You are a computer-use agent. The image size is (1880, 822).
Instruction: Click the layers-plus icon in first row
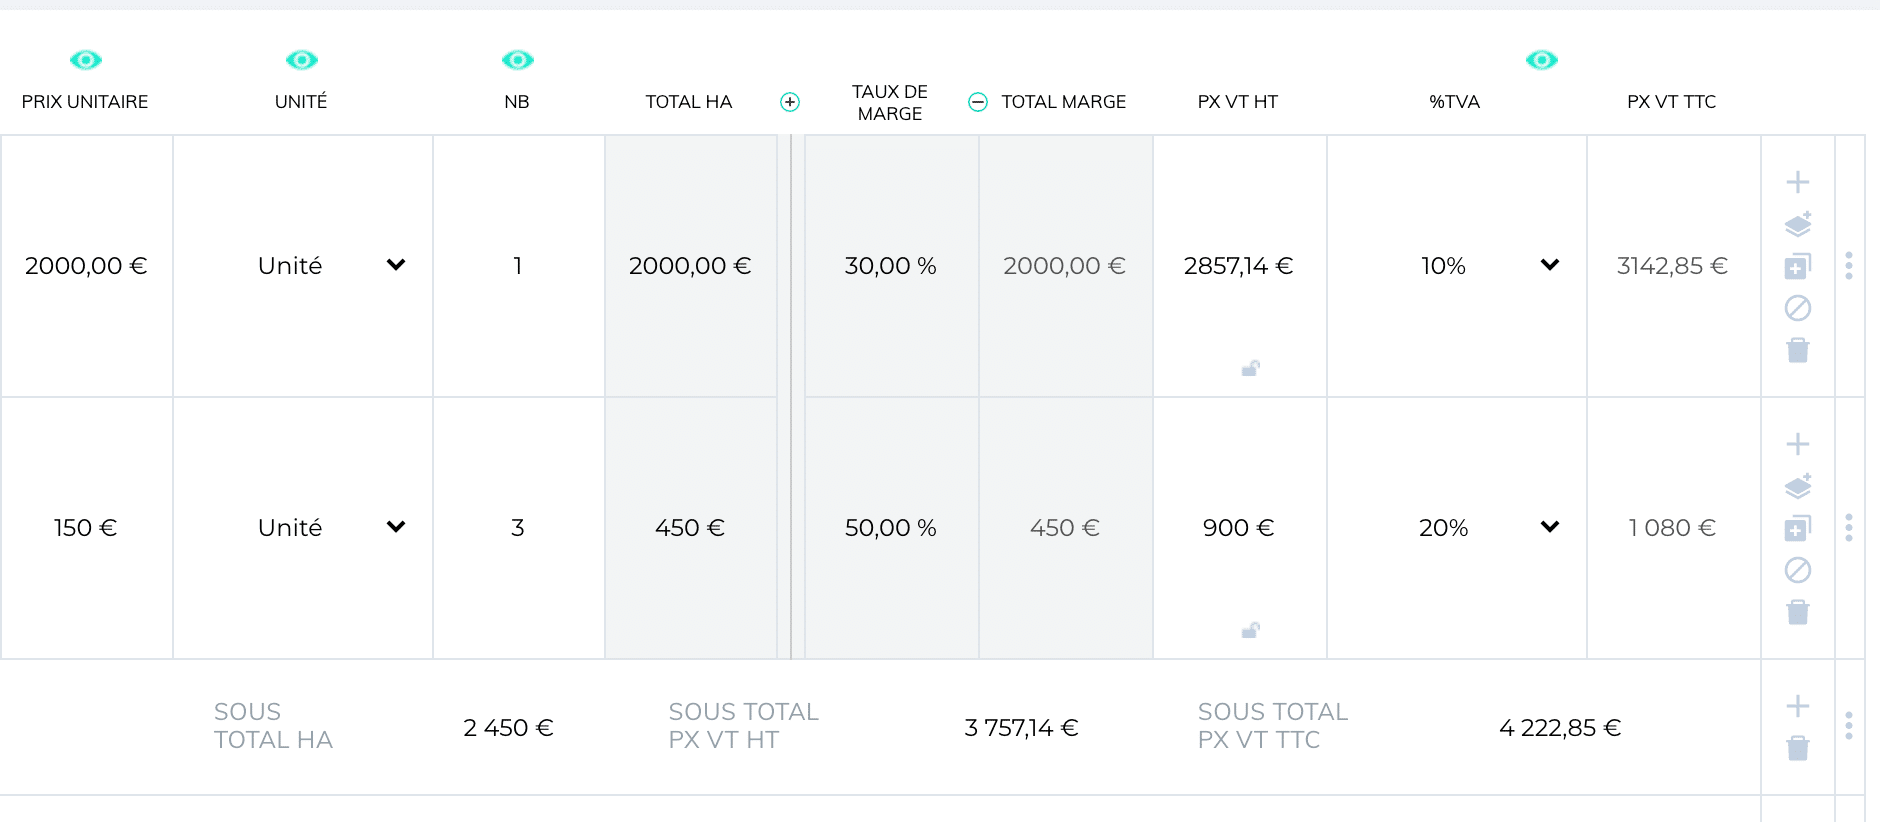tap(1797, 224)
